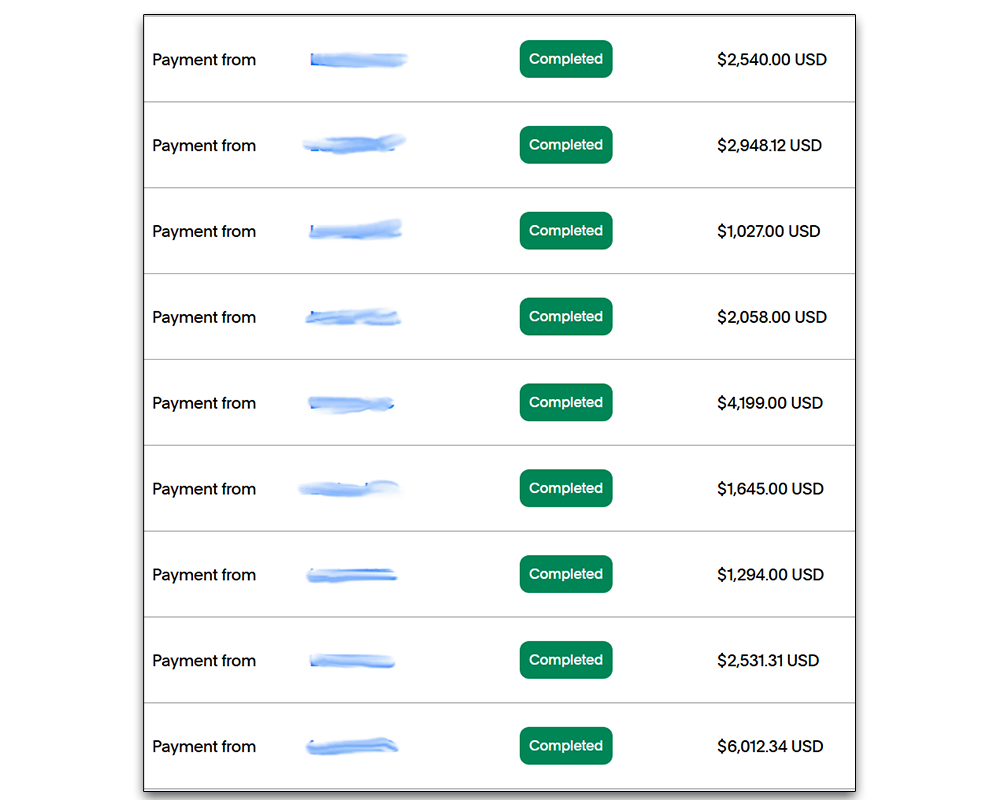
Task: Click the $1,645.00 USD amount
Action: pyautogui.click(x=770, y=489)
